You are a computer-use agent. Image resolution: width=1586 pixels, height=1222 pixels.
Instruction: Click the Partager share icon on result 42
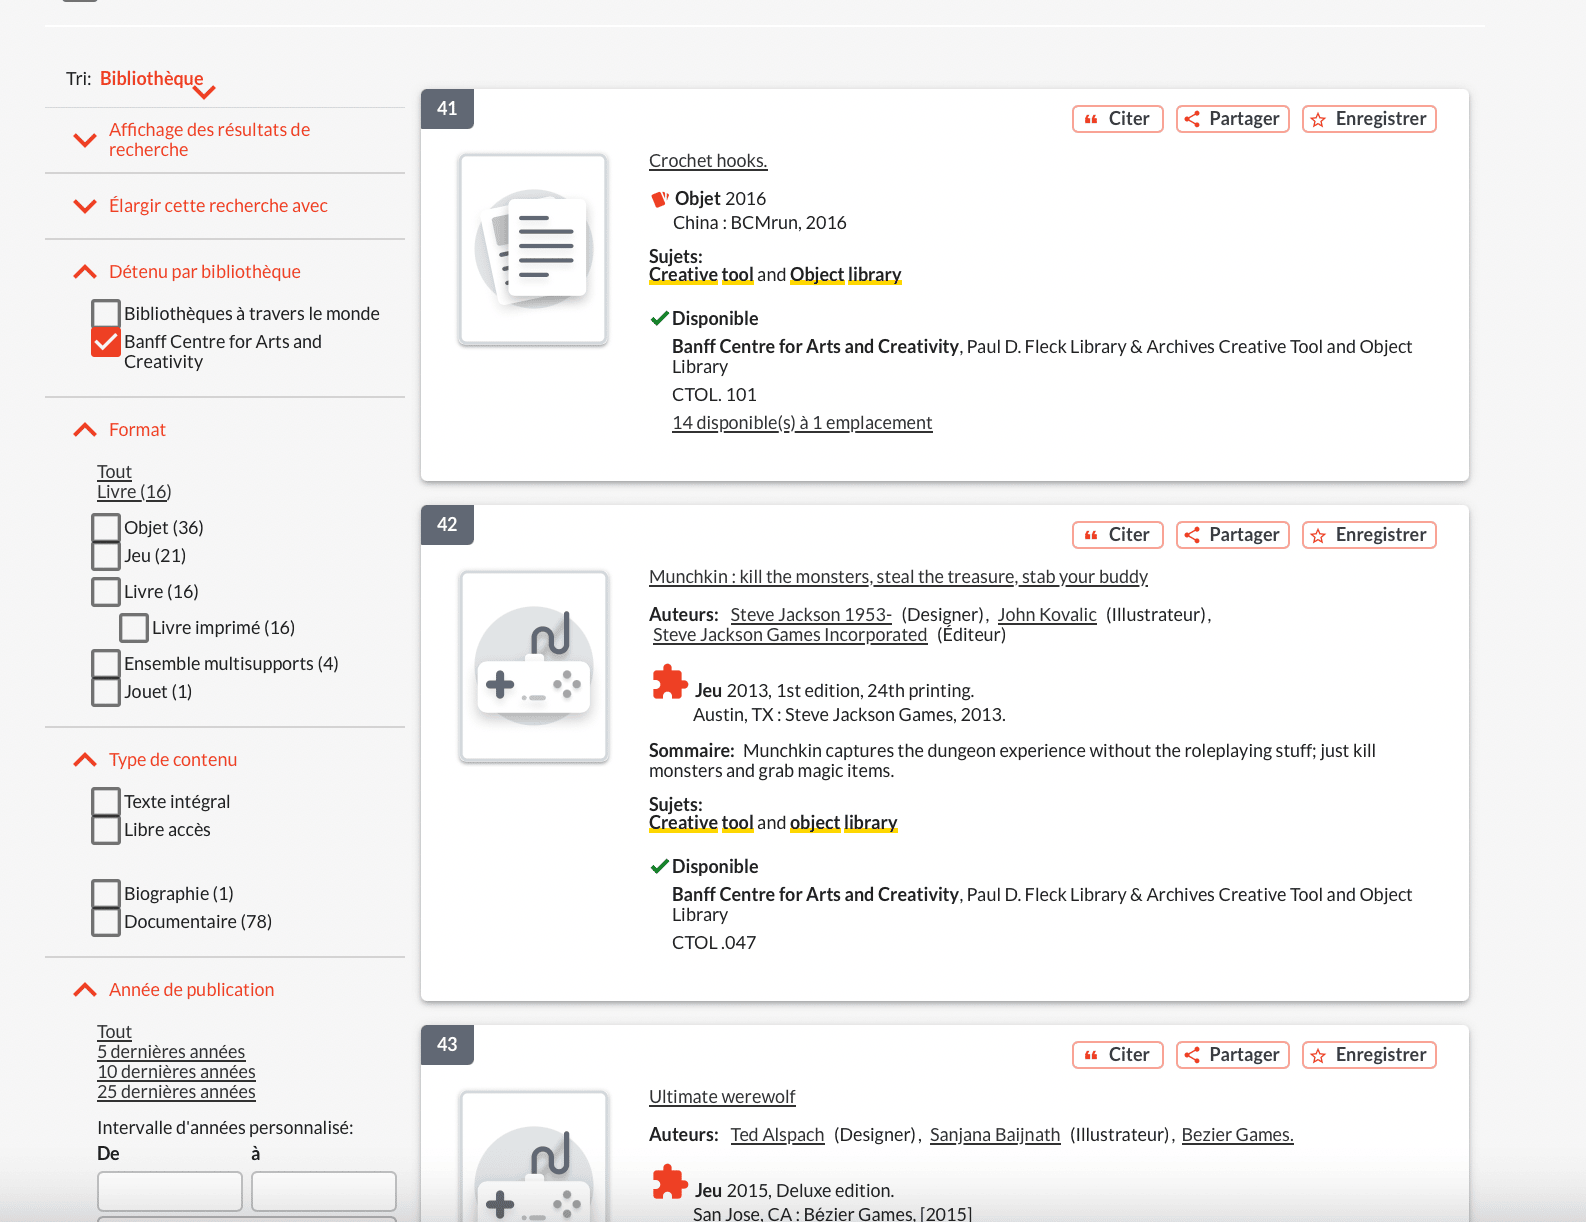coord(1192,535)
